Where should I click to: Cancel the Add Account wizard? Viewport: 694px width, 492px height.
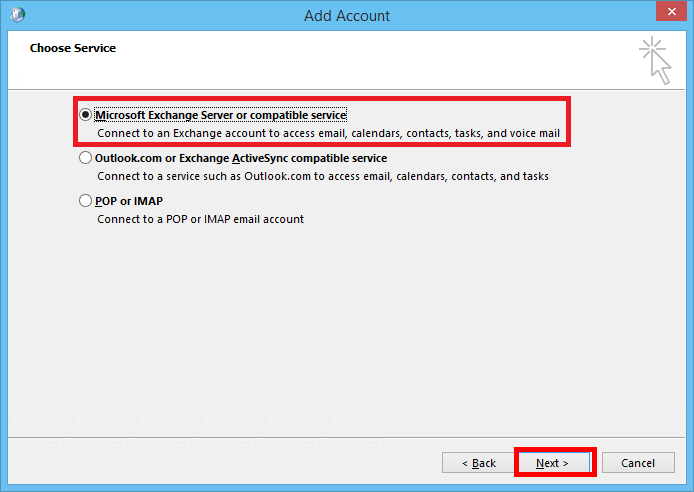click(x=638, y=463)
